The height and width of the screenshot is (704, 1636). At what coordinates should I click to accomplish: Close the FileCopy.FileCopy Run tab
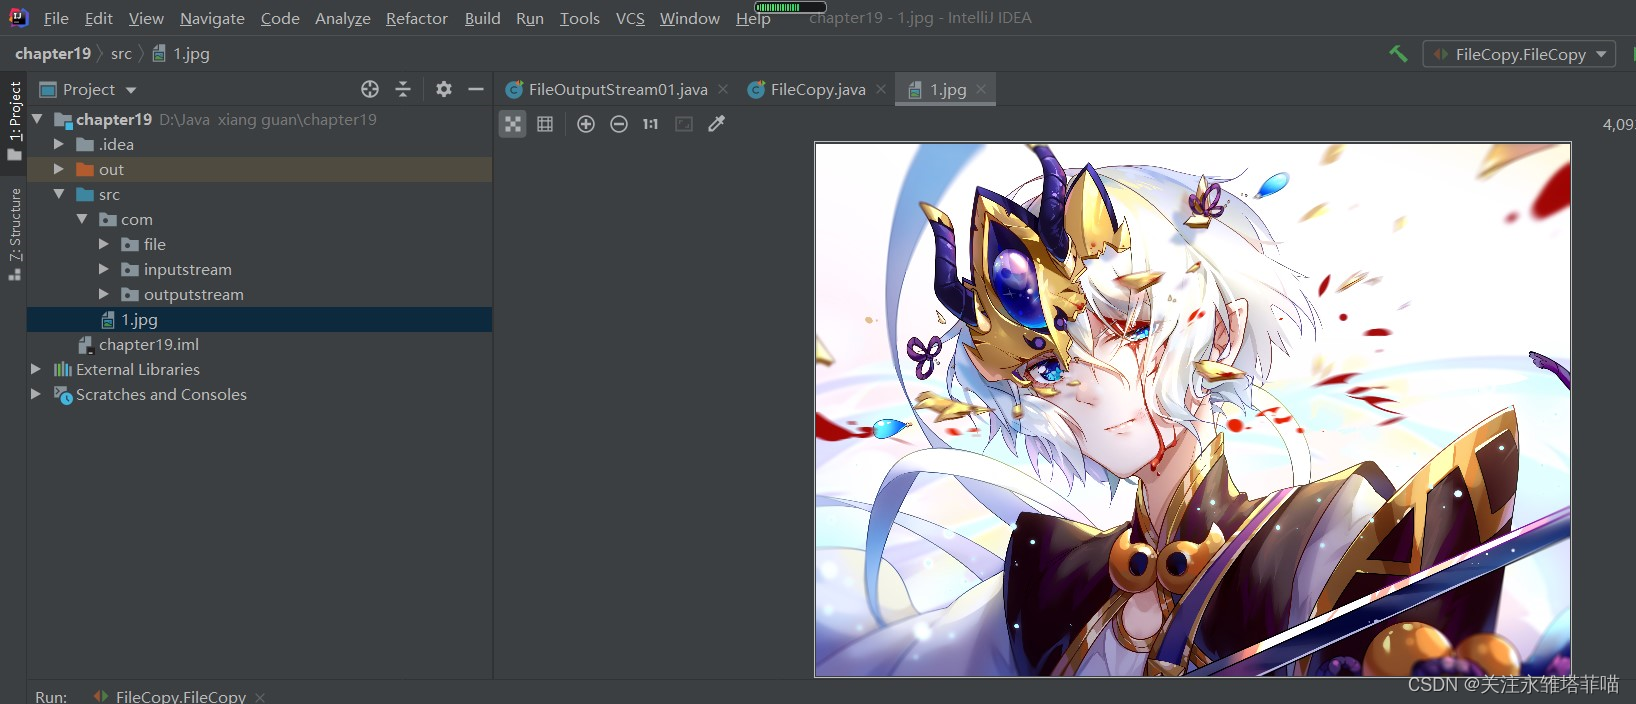[260, 697]
